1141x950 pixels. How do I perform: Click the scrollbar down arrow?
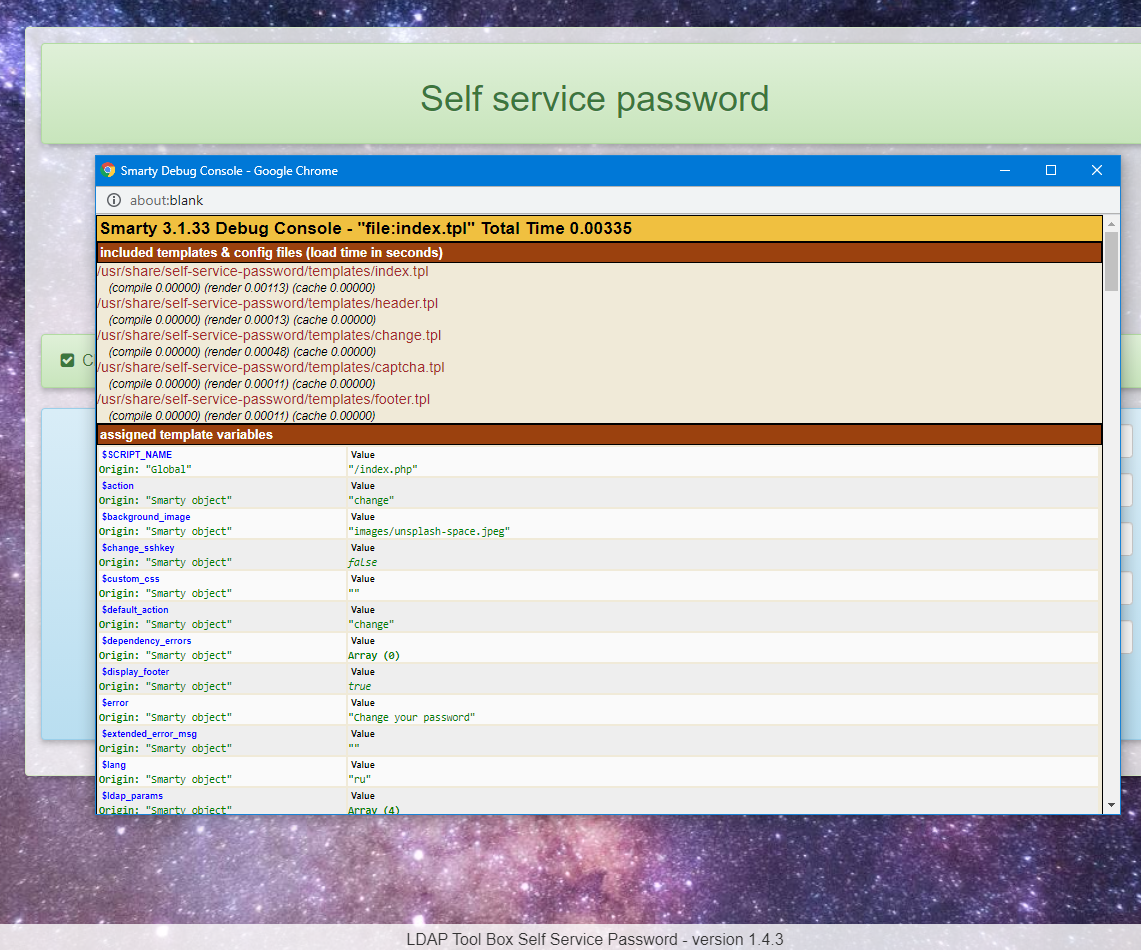[x=1110, y=803]
